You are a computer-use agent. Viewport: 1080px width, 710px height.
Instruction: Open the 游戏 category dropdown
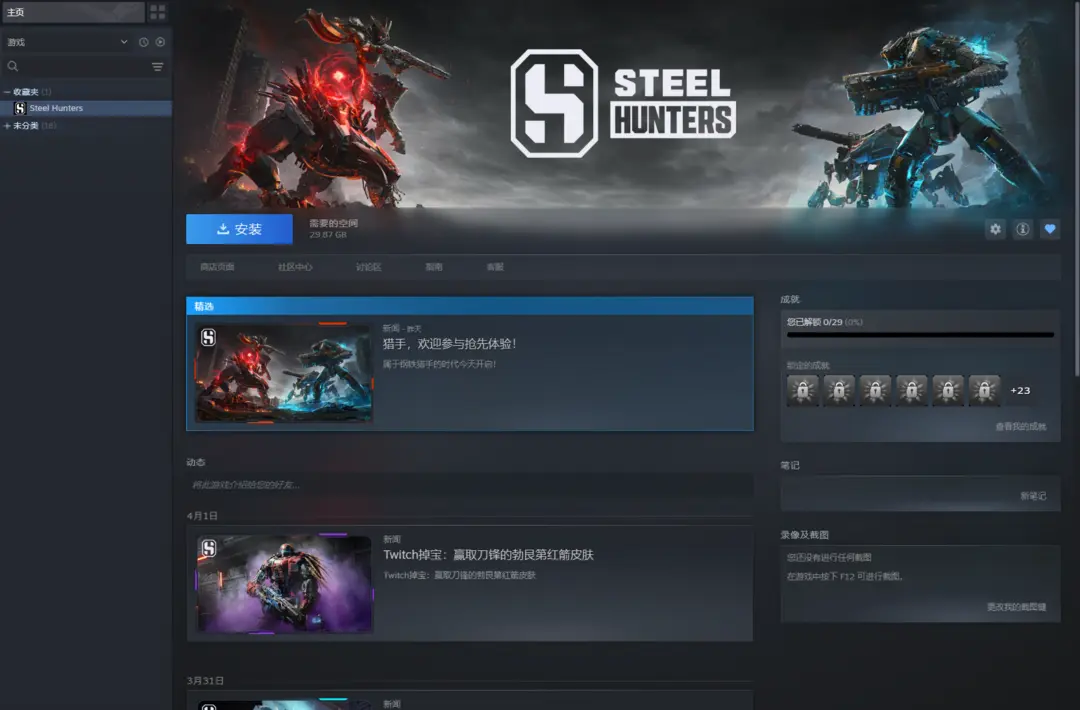(68, 42)
